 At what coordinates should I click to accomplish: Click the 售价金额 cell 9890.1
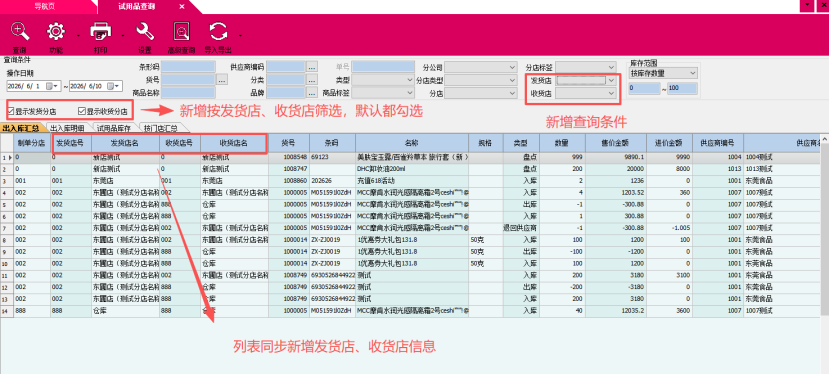coord(616,158)
